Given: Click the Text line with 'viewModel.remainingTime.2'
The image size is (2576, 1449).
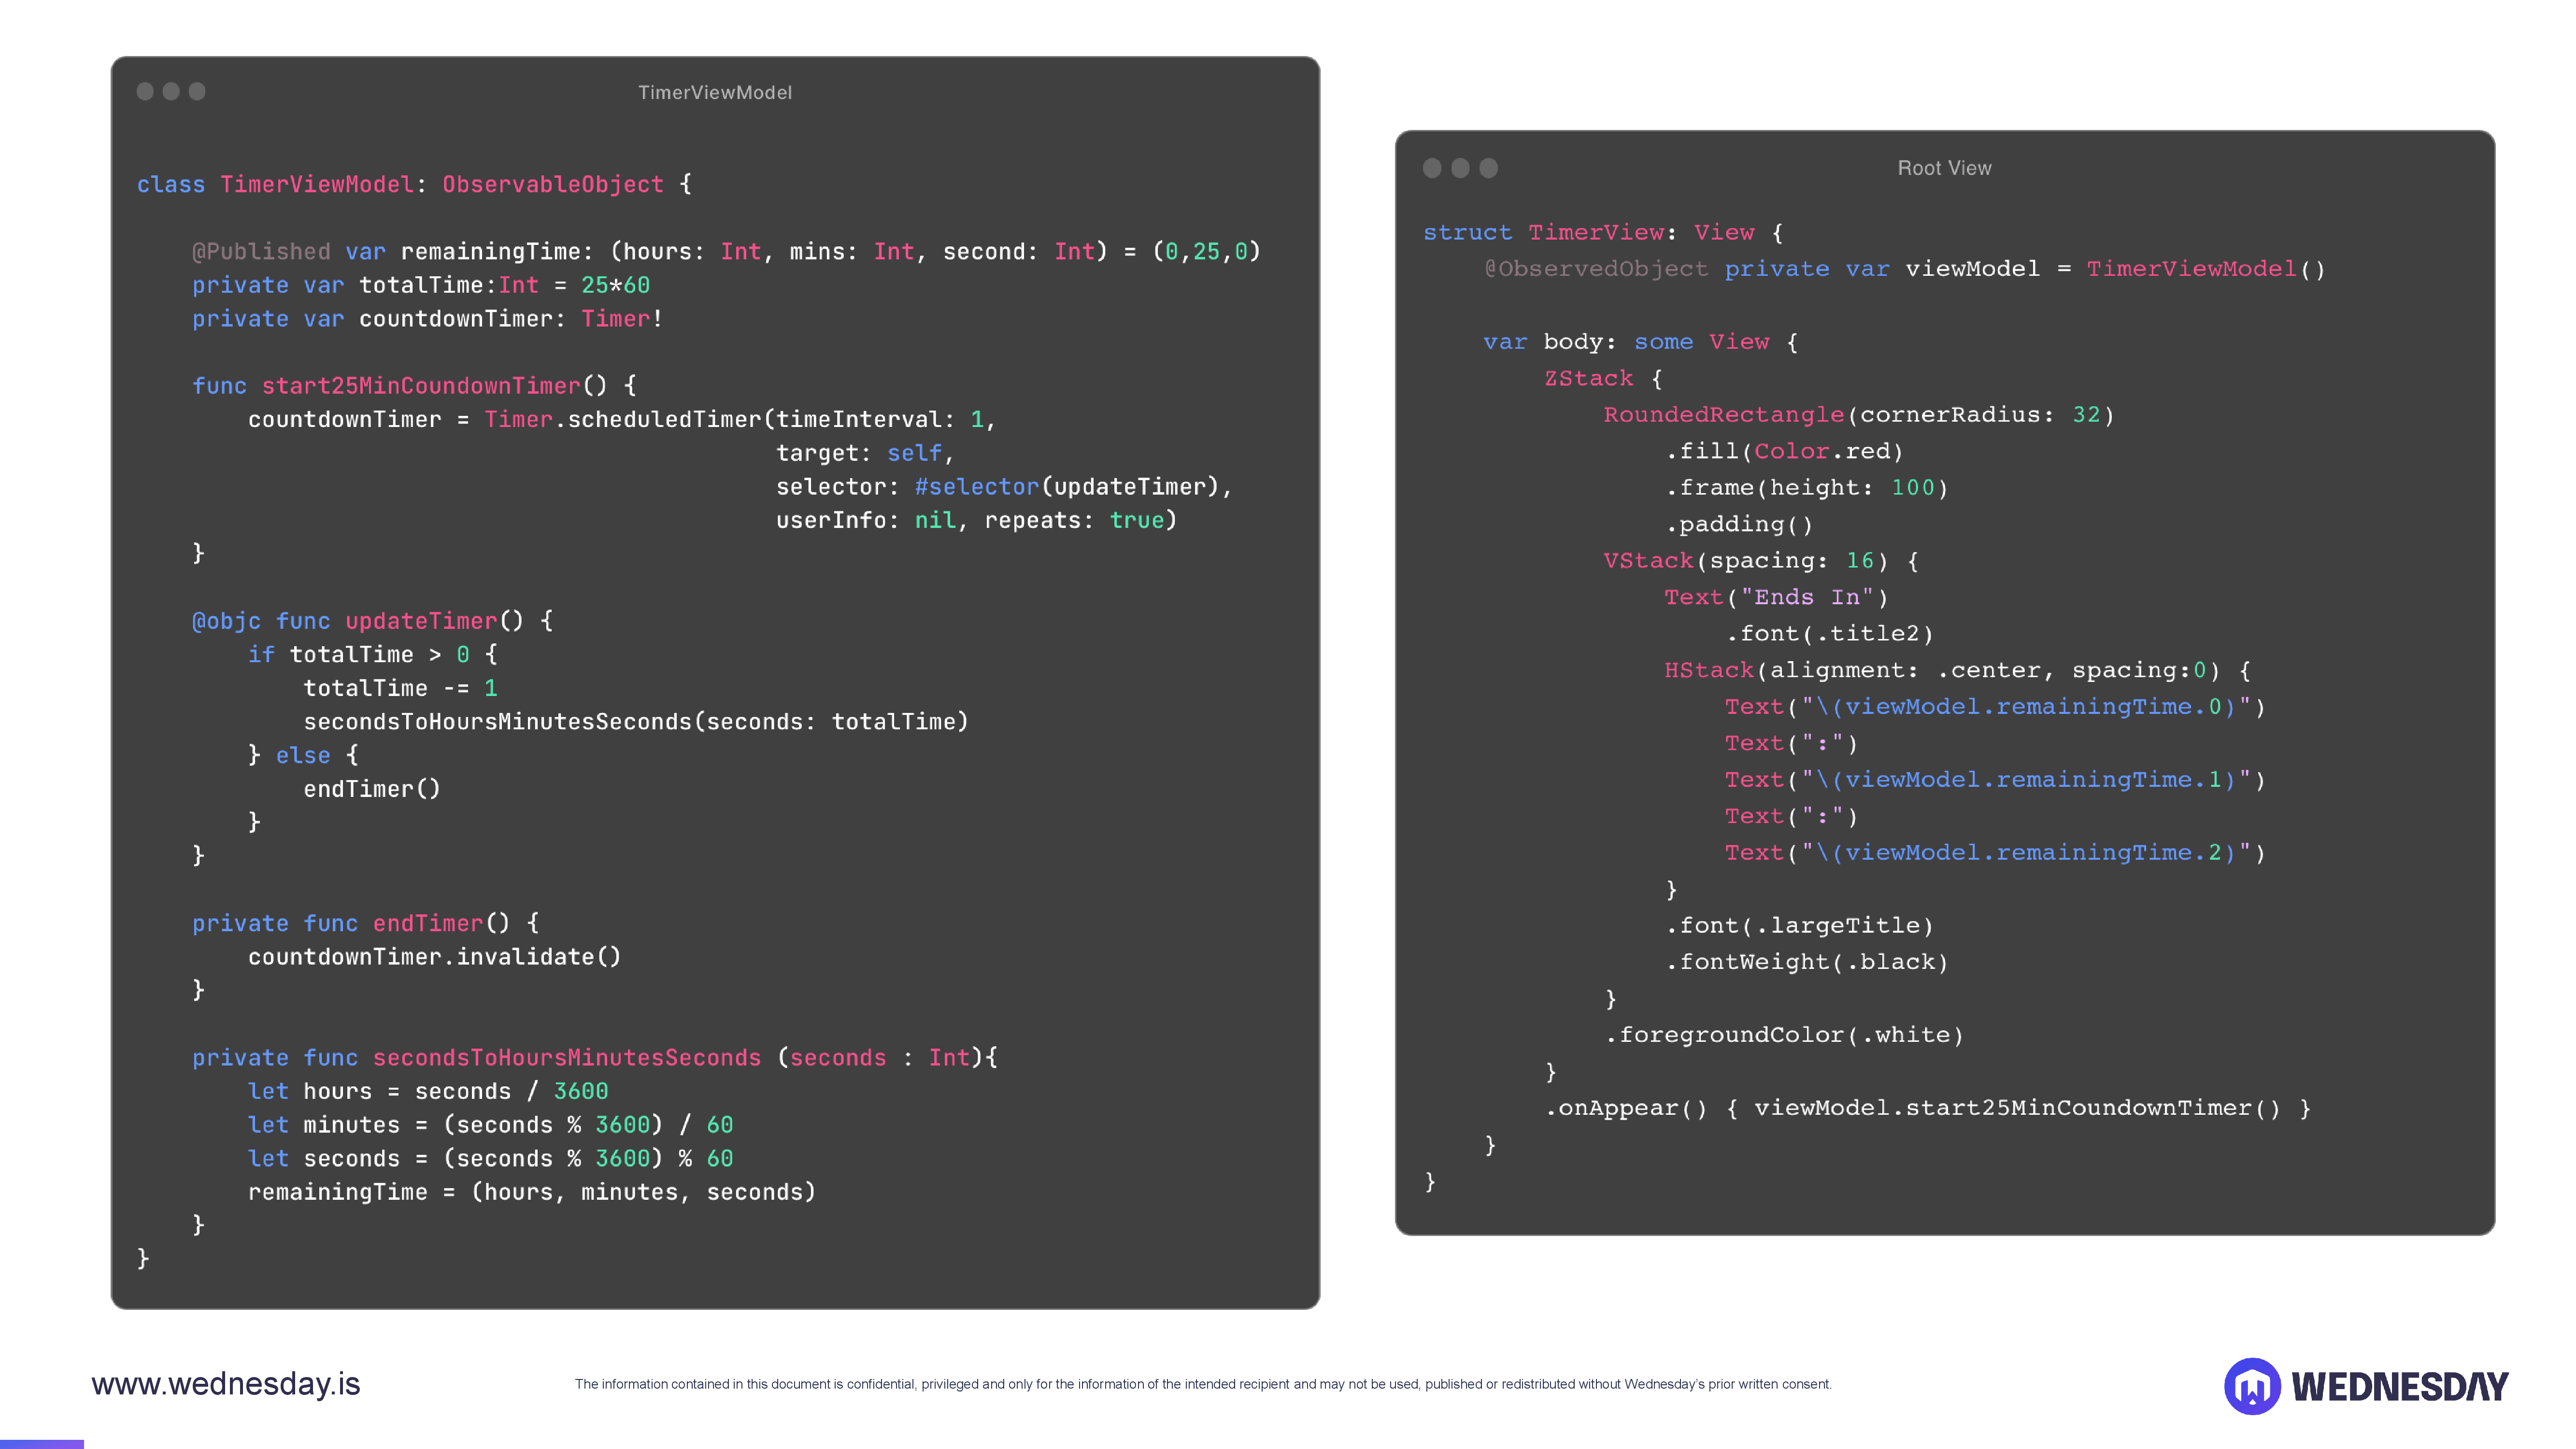Looking at the screenshot, I should (x=1995, y=853).
